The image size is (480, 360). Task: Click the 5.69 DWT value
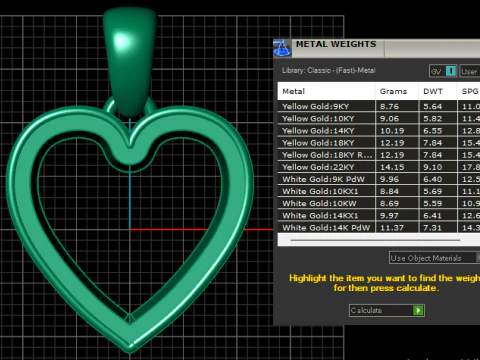[433, 191]
